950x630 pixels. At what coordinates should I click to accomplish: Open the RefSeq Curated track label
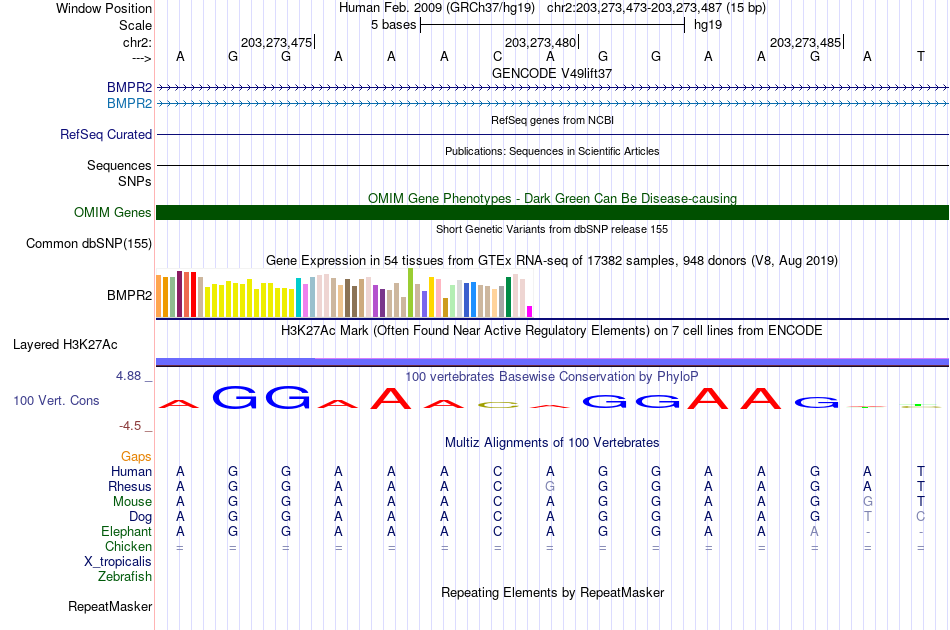(106, 134)
